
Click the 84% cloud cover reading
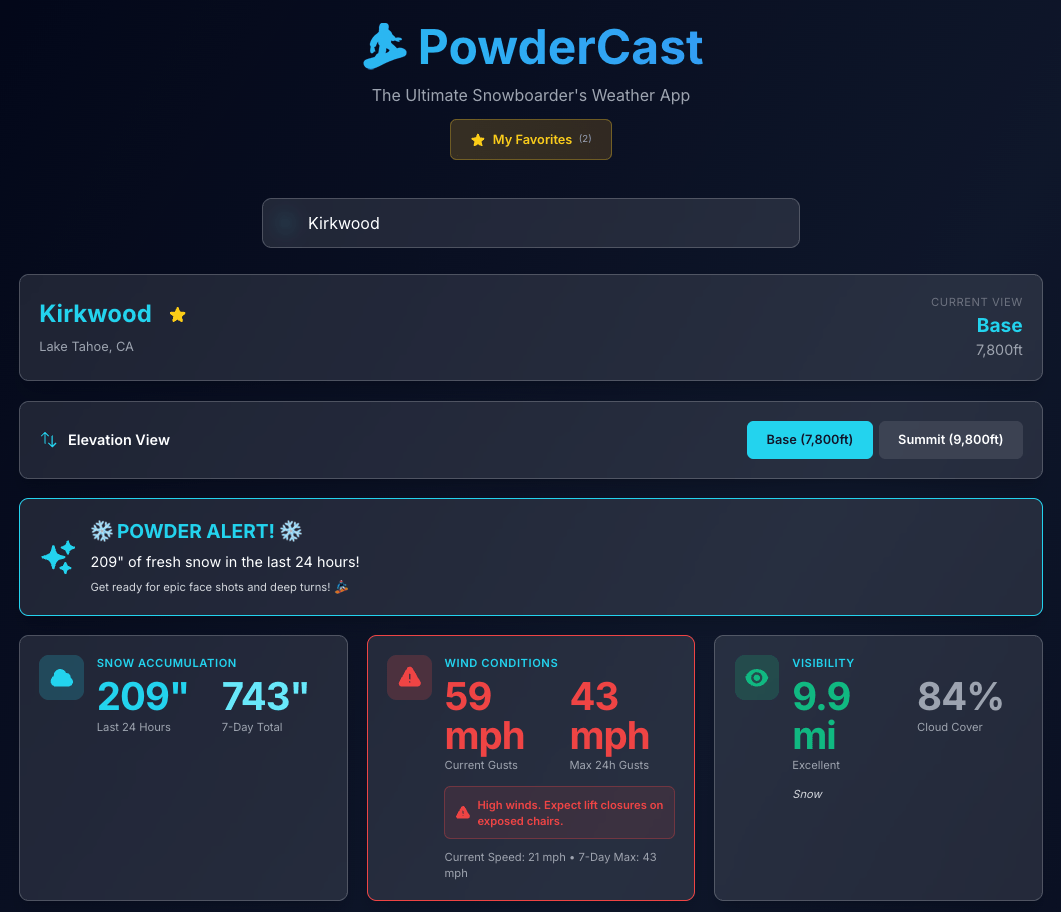click(959, 696)
